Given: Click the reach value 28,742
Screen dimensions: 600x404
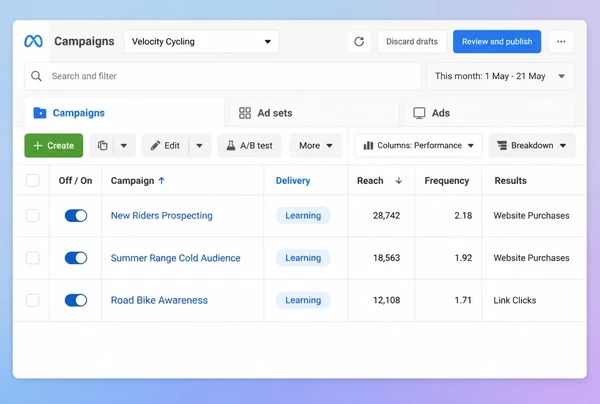Looking at the screenshot, I should (386, 215).
